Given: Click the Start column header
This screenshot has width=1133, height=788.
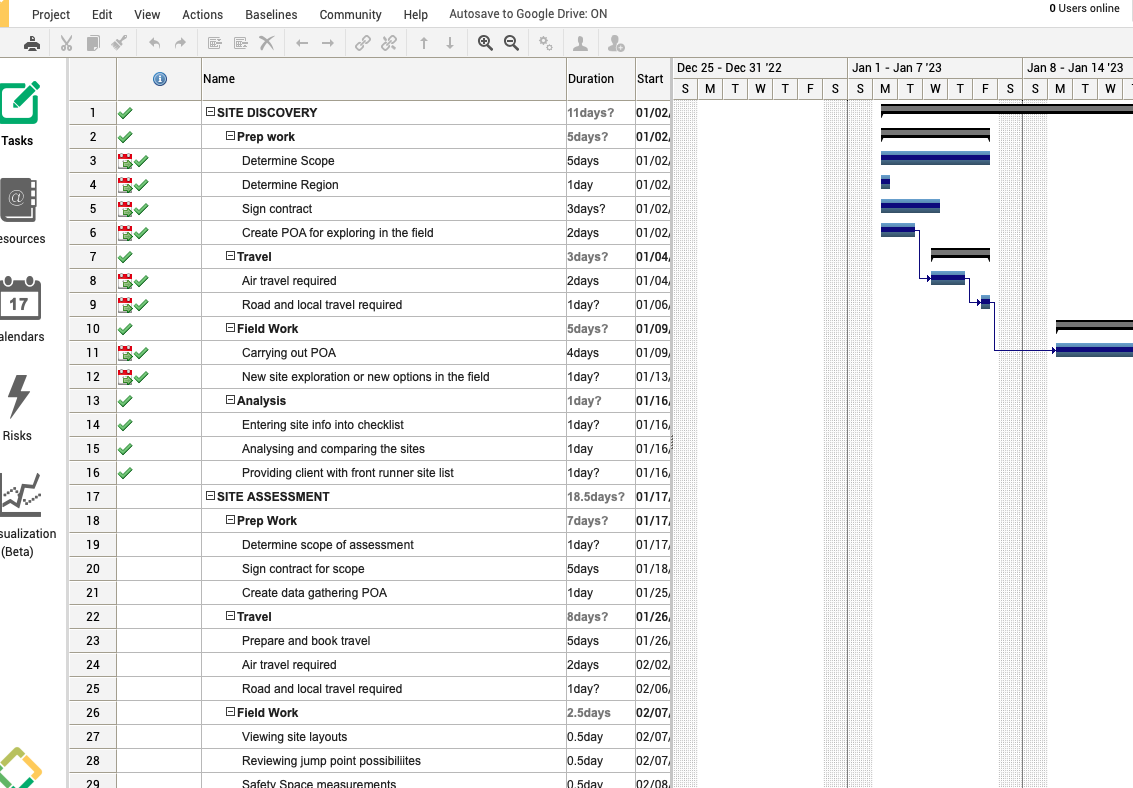Looking at the screenshot, I should click(652, 79).
